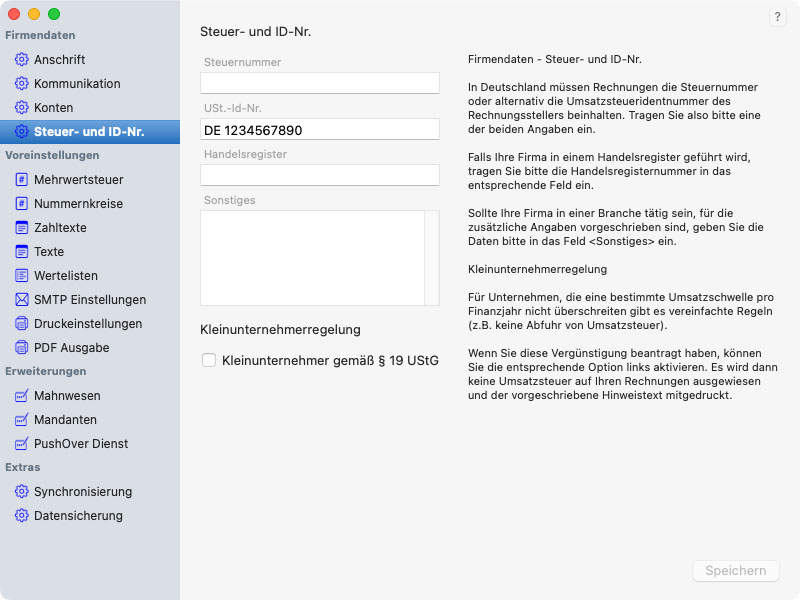Image resolution: width=800 pixels, height=600 pixels.
Task: Click the Kommunikation gear icon in sidebar
Action: click(x=21, y=84)
